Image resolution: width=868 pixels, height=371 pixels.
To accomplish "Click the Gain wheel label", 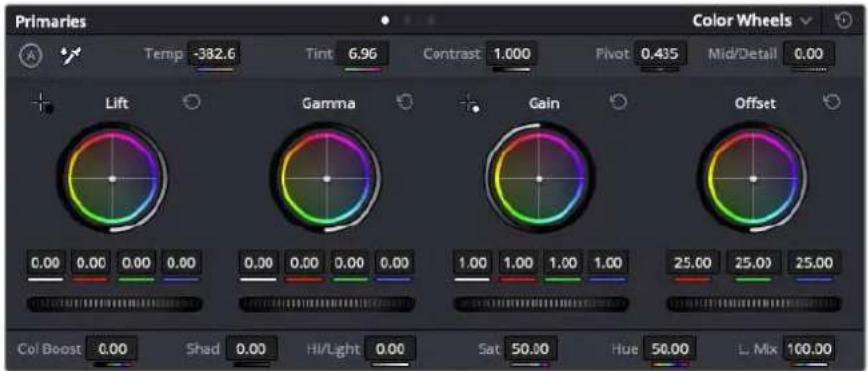I will tap(544, 103).
